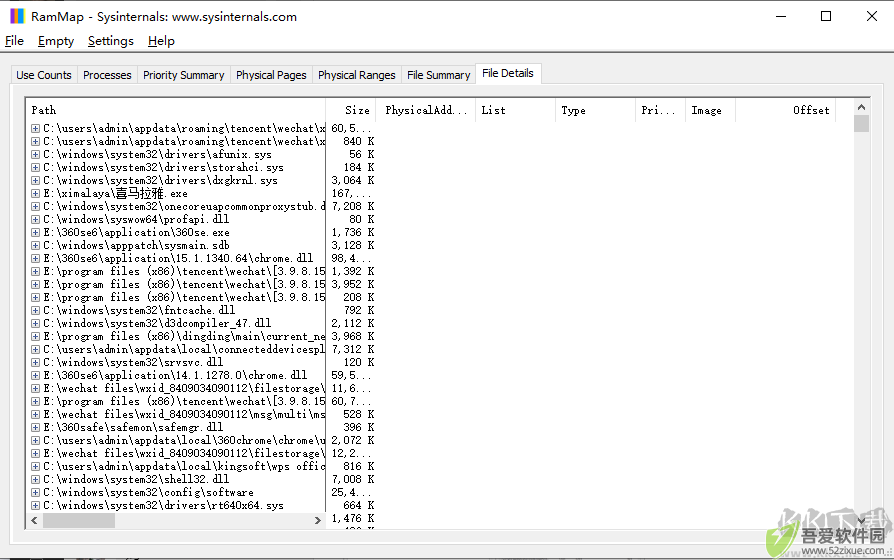Expand the dxgkrnl.sys row
The width and height of the screenshot is (894, 560).
[x=35, y=180]
